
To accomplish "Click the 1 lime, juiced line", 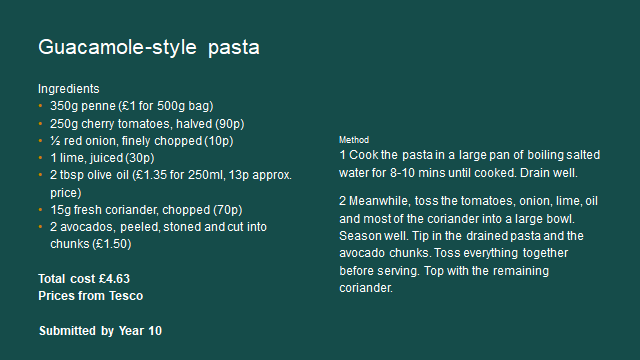I will coord(102,158).
